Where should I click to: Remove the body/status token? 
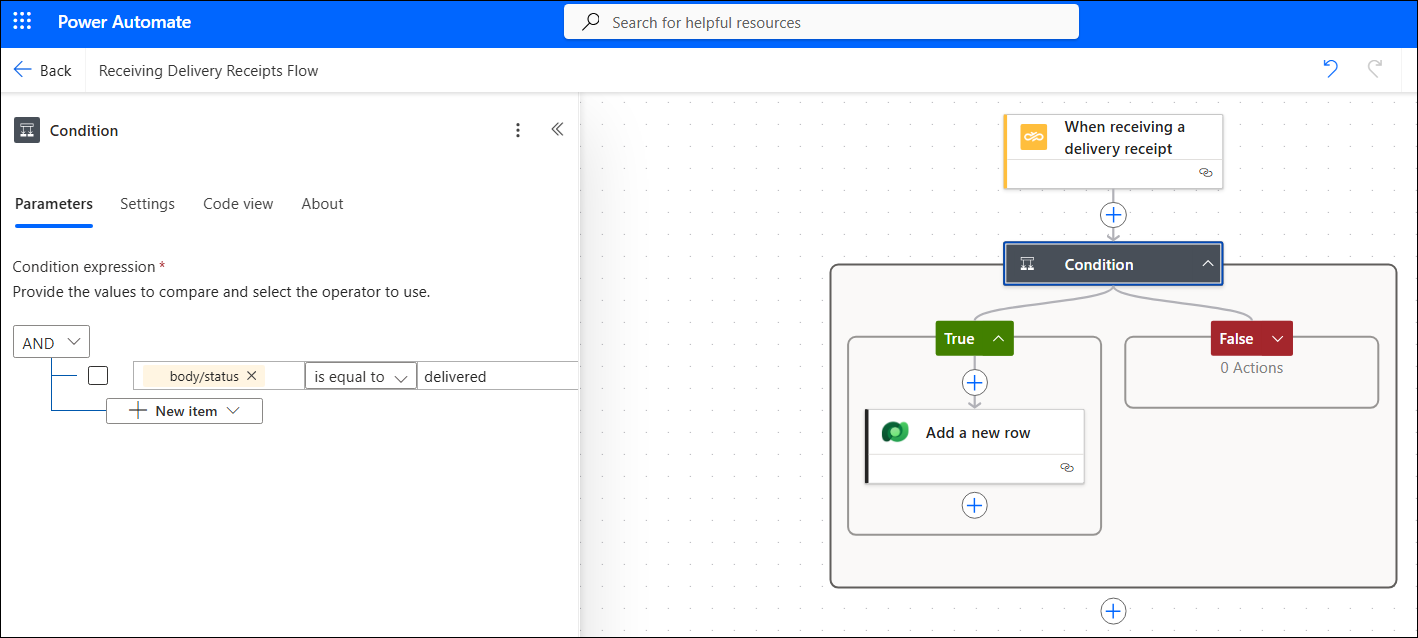point(252,376)
